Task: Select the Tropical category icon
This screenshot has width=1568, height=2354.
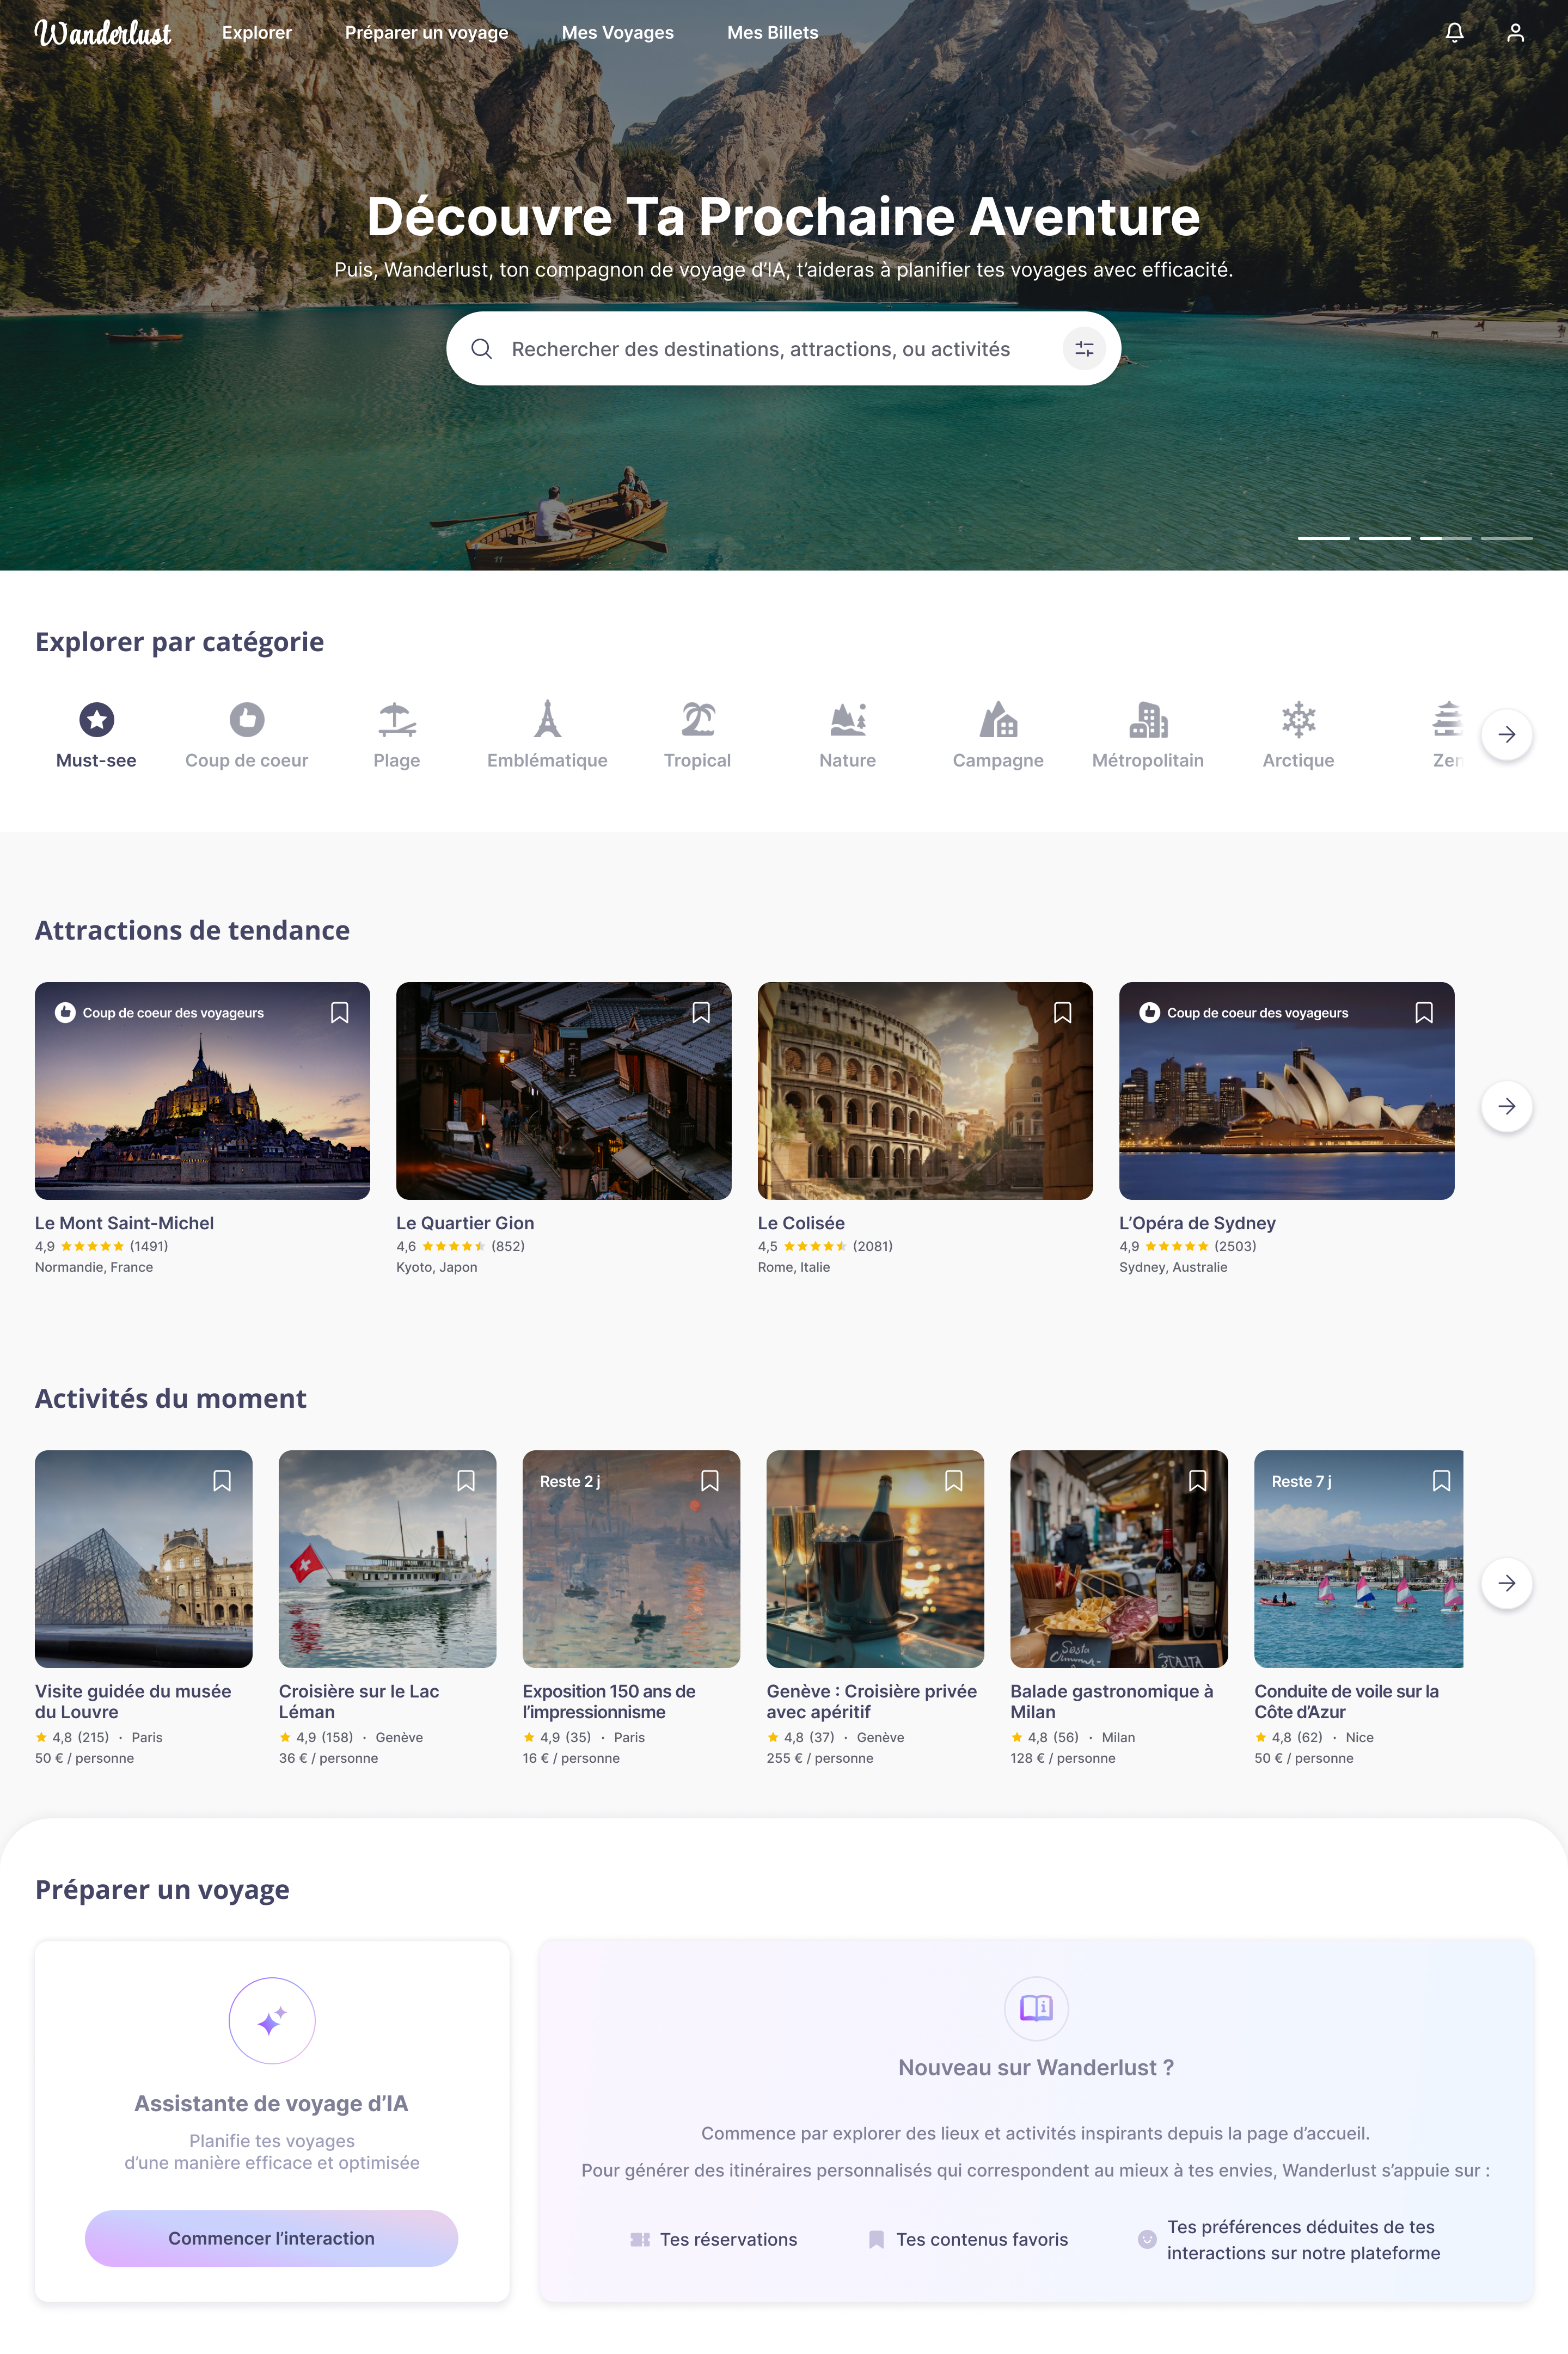Action: 697,720
